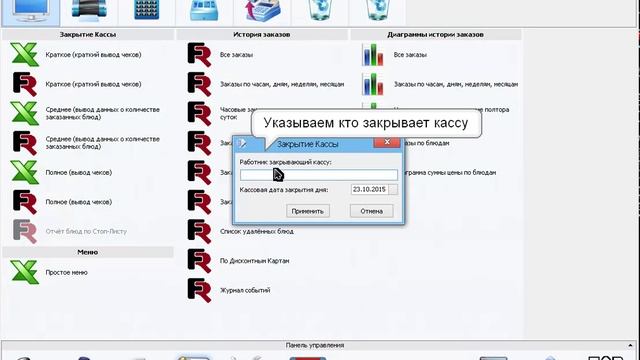The image size is (640, 360).
Task: Click the blue keypad calculator toolbar icon
Action: 147,10
